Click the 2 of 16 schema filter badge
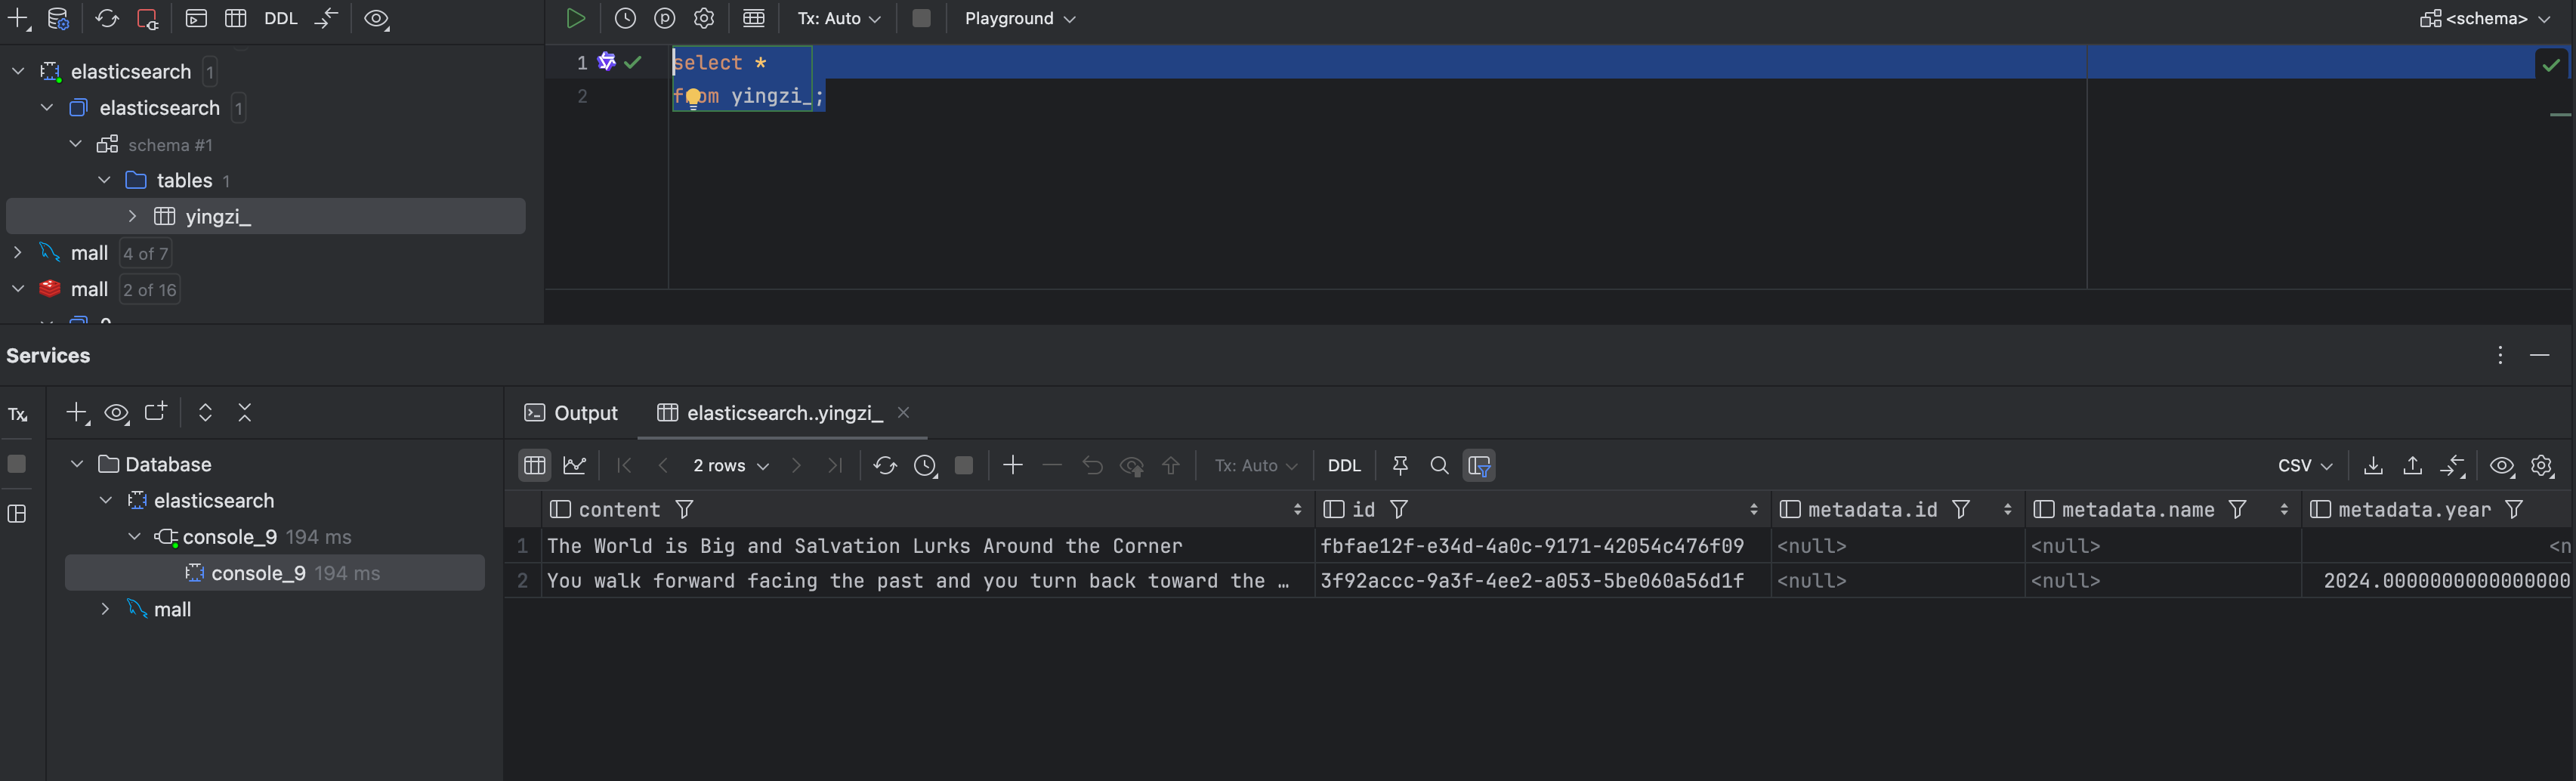This screenshot has height=781, width=2576. 150,290
